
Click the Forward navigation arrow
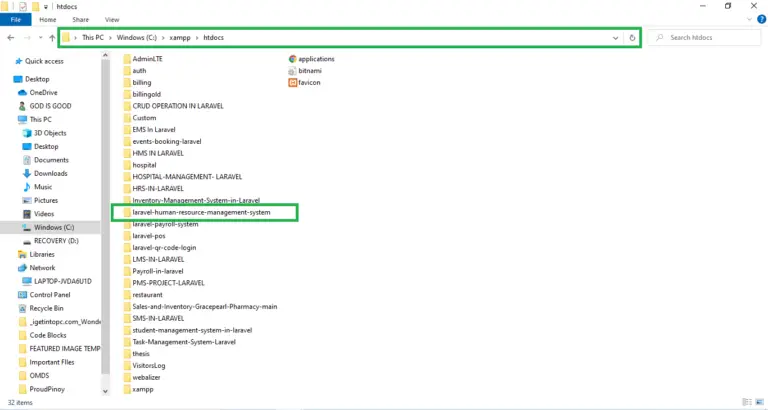point(27,38)
